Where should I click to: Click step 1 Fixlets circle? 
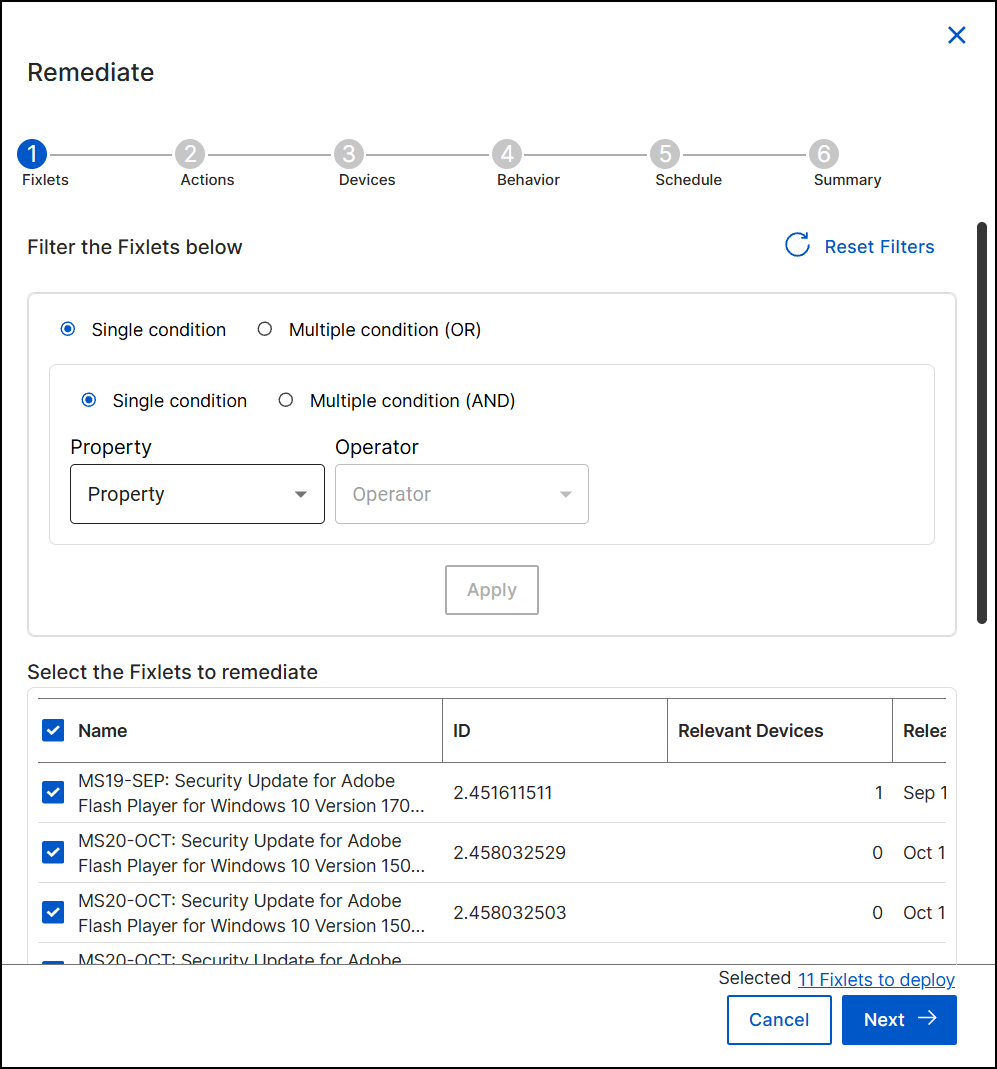coord(32,154)
